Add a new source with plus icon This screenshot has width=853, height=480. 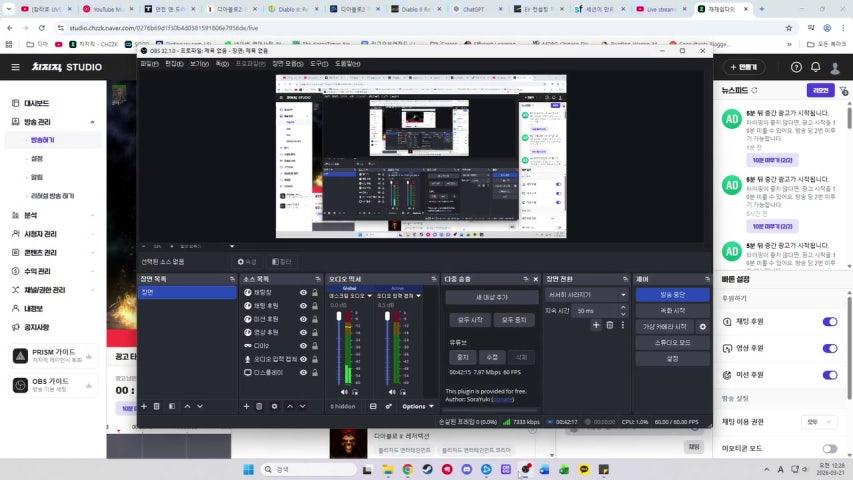(247, 406)
